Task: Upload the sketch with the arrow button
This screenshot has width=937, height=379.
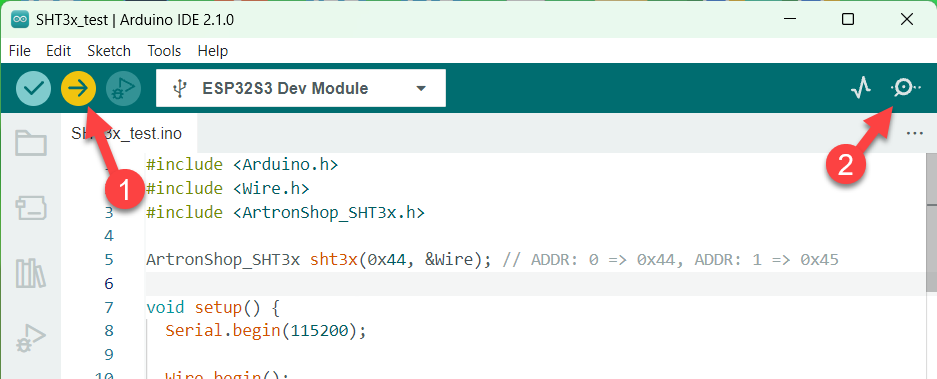Action: coord(78,88)
